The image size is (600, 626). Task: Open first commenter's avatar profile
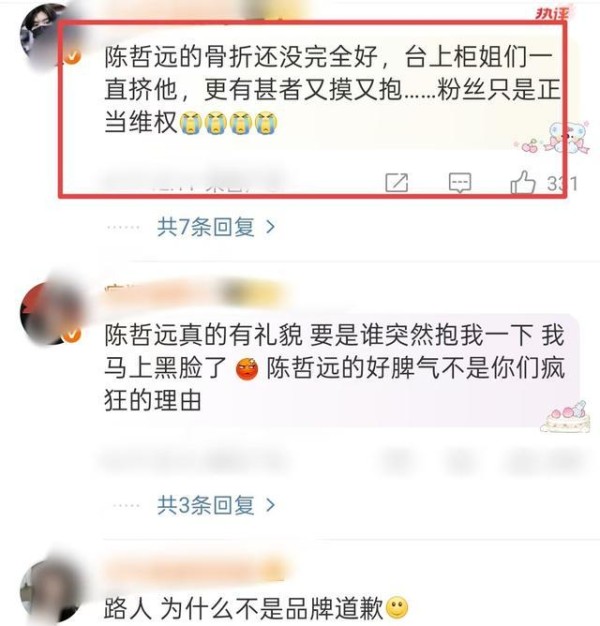coord(50,36)
